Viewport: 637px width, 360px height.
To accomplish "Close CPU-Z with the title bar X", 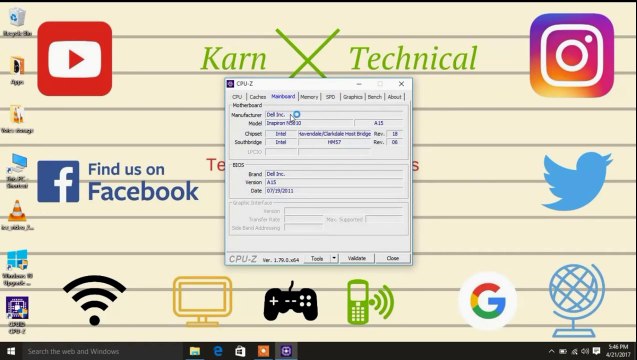I will (x=401, y=84).
